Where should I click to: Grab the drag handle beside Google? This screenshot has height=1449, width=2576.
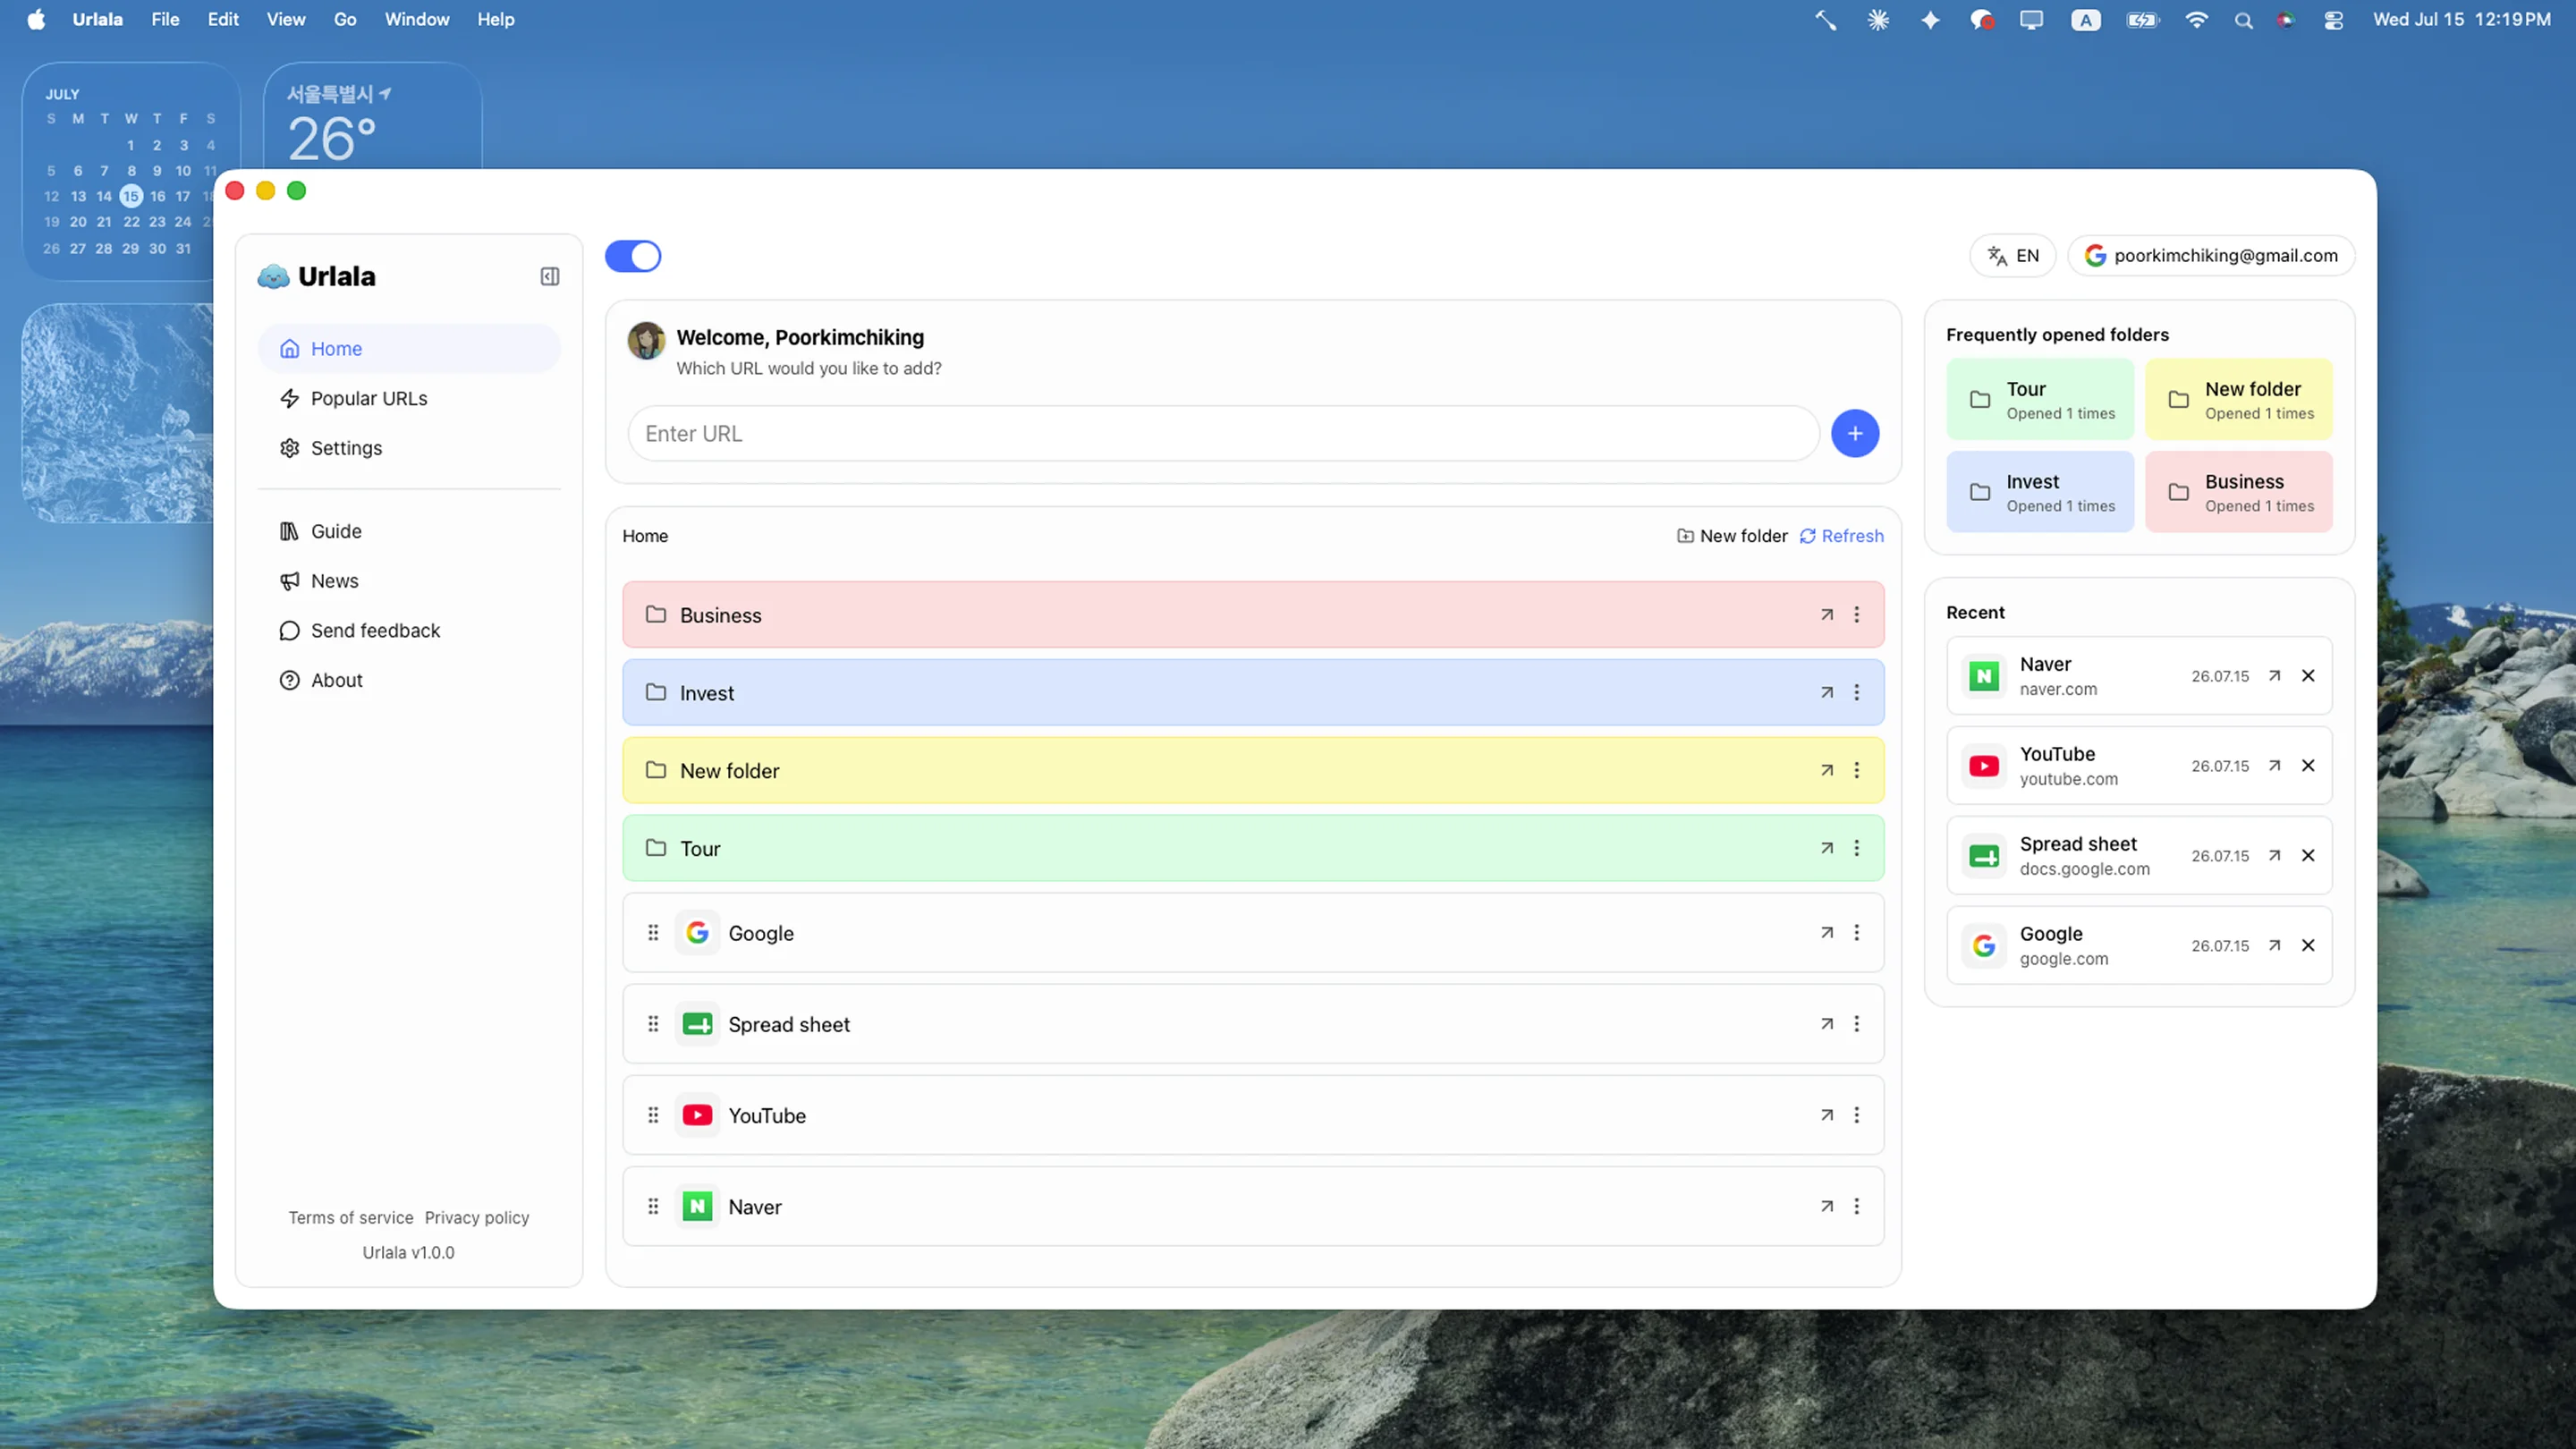pyautogui.click(x=653, y=933)
